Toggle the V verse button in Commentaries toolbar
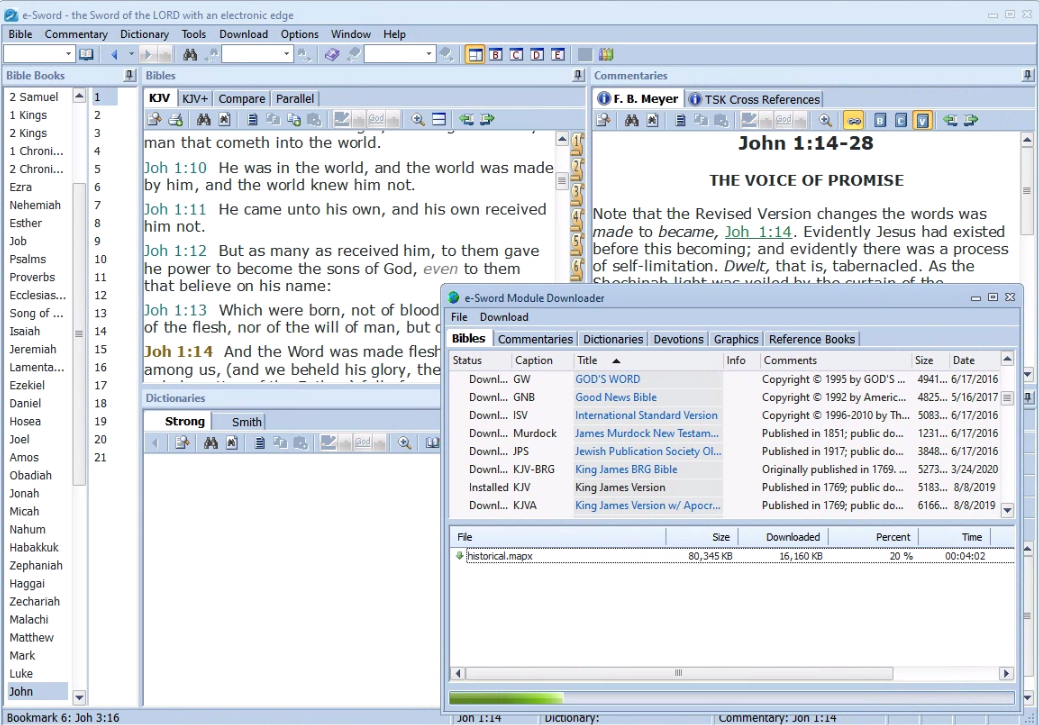 922,120
